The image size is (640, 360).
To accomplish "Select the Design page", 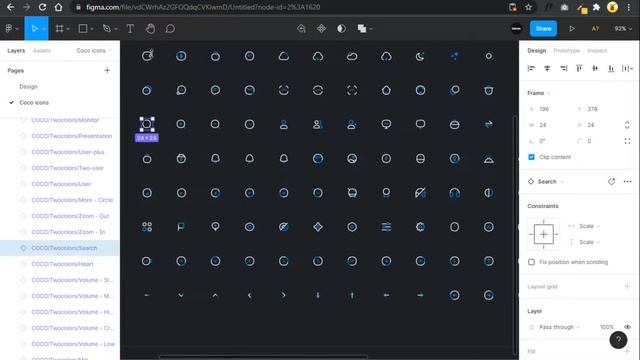I will pos(28,87).
